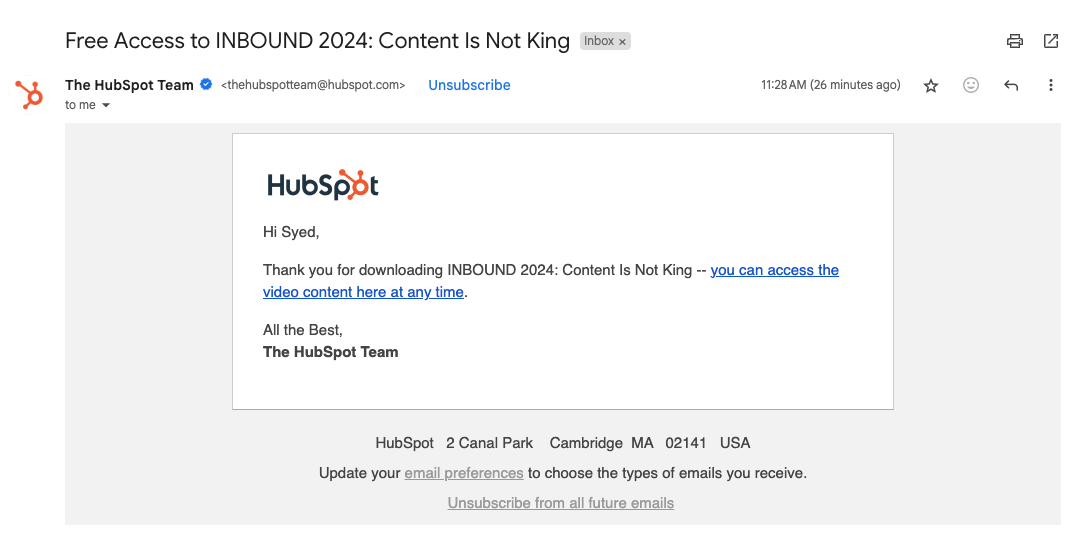Remove the Inbox label with the x
The width and height of the screenshot is (1077, 542).
(622, 42)
